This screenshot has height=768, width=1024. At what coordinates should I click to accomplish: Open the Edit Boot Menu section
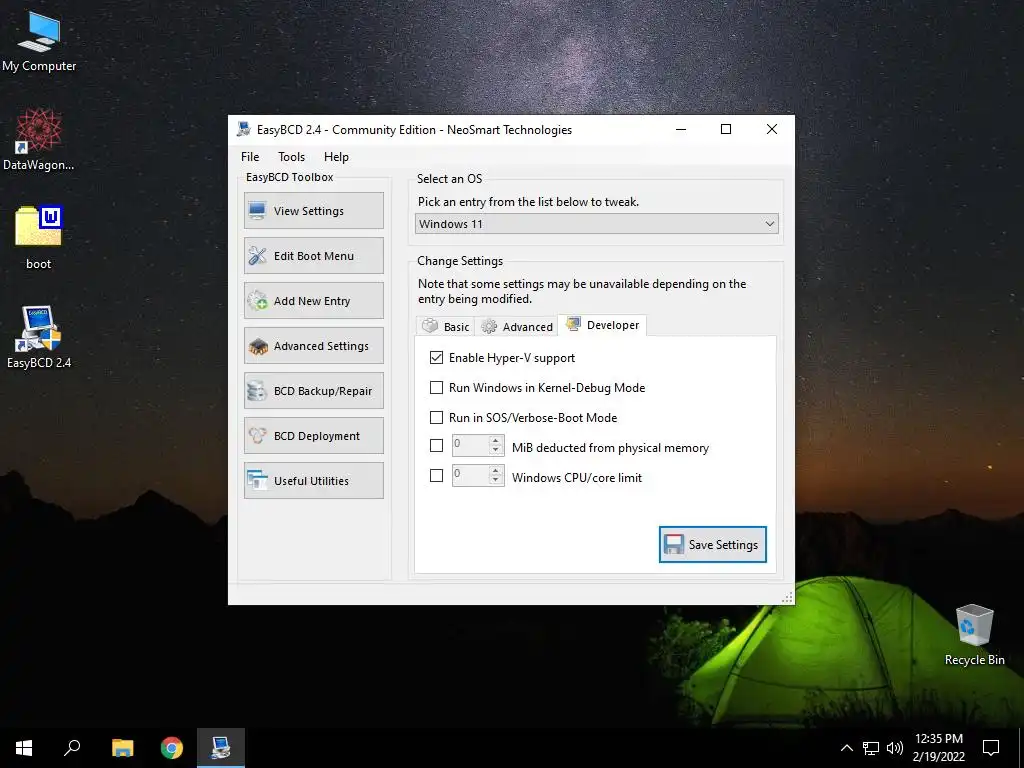pyautogui.click(x=313, y=255)
